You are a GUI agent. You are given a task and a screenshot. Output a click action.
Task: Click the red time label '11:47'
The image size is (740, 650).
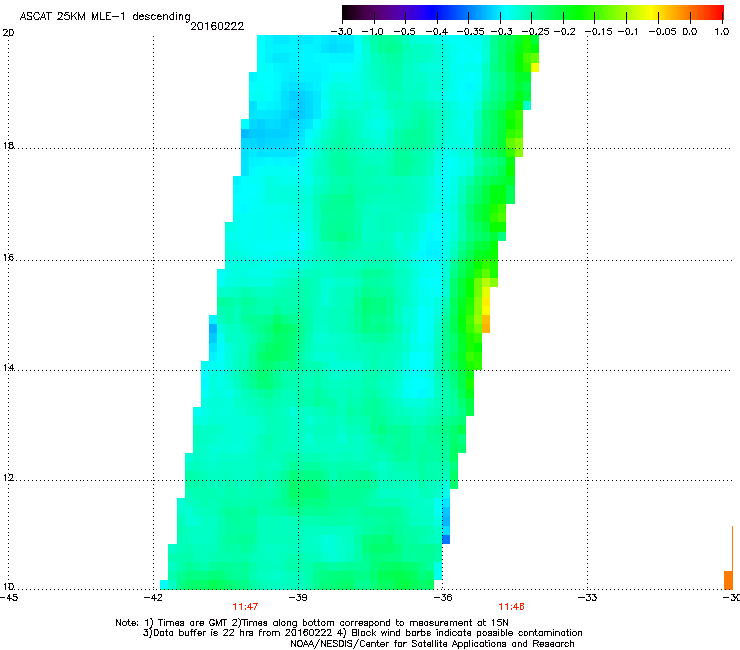point(245,607)
